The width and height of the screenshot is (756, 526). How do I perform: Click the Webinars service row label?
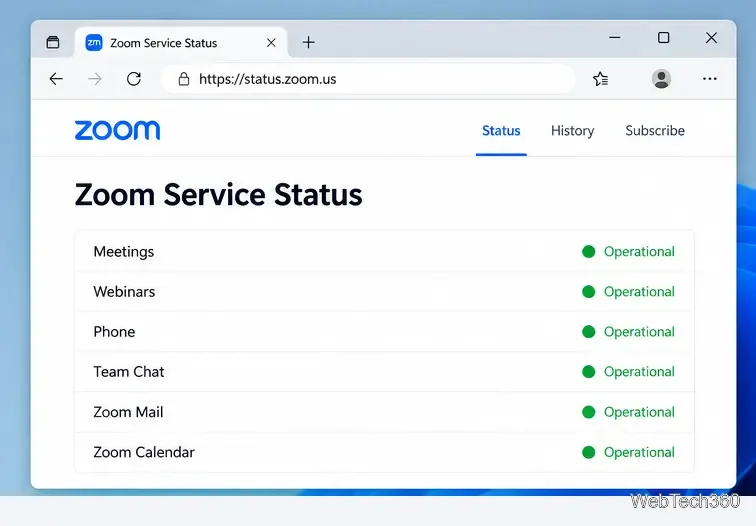pos(124,292)
